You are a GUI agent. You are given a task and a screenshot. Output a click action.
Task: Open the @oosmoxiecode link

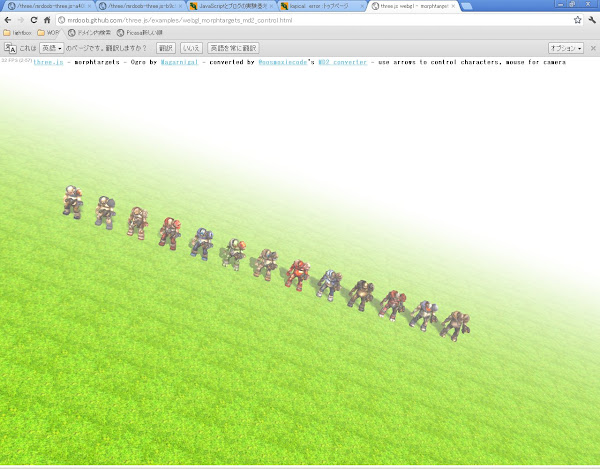(x=283, y=62)
